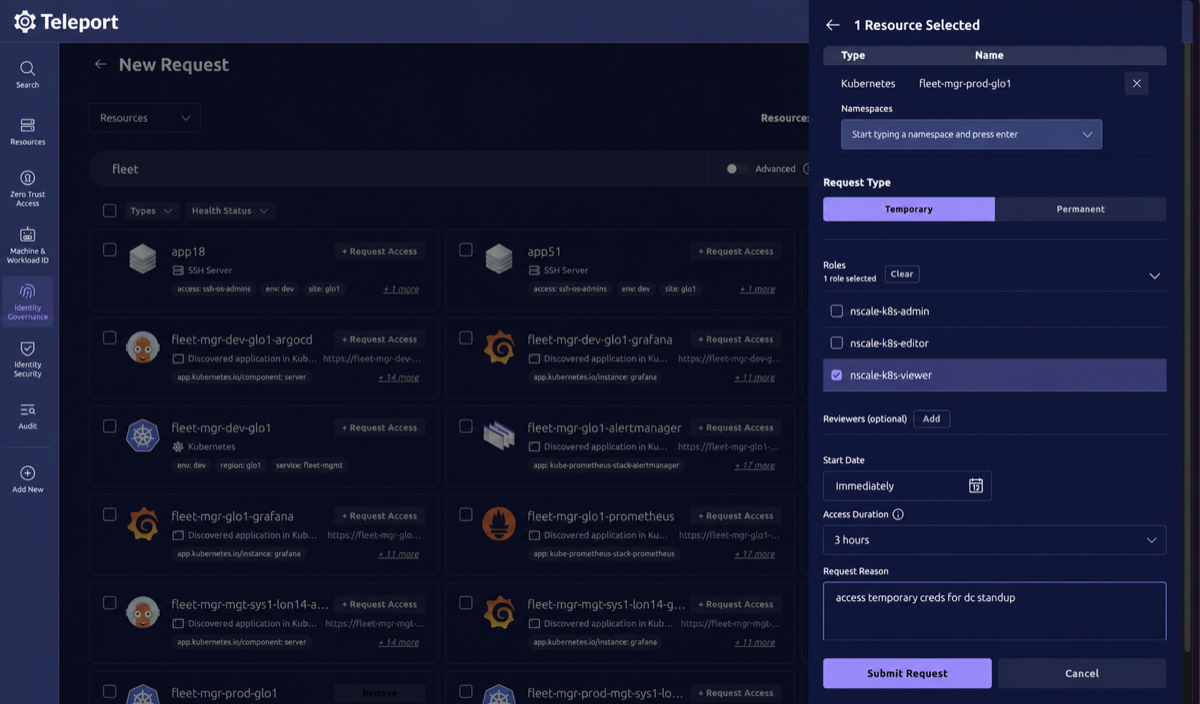Click fleet-mgr-glo1-grafana Grafana icon
Screen dimensions: 1200x704
pos(143,524)
